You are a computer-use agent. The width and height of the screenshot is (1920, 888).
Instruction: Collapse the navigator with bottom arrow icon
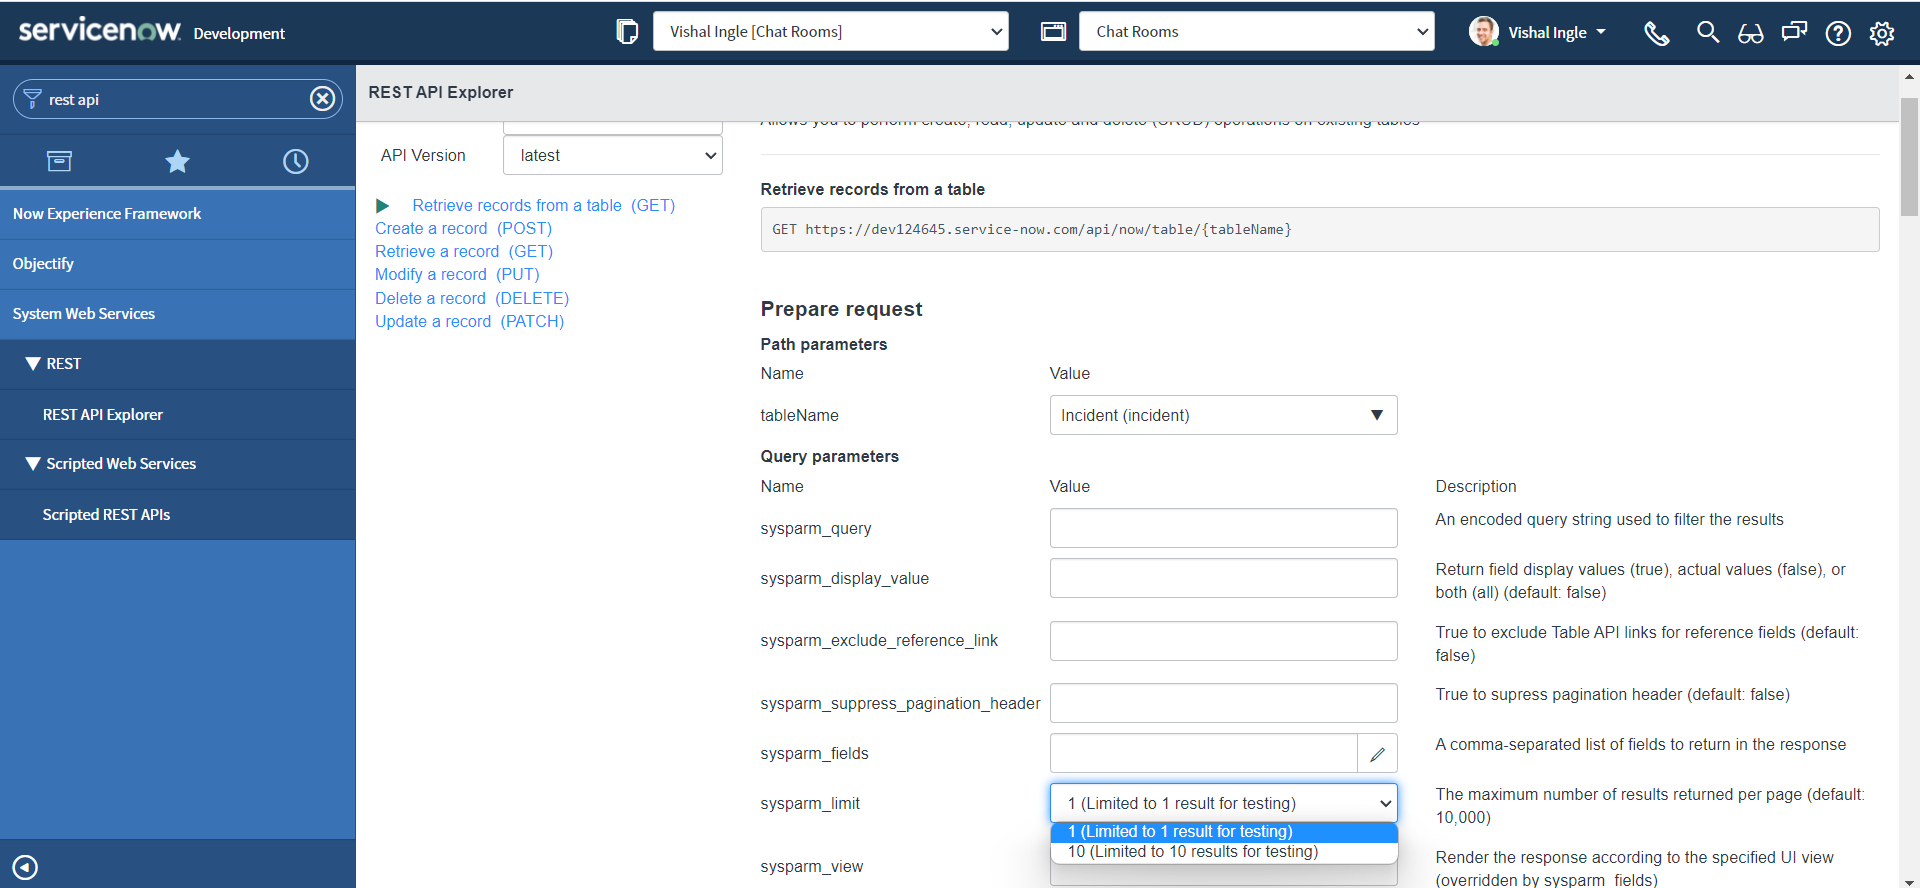[25, 867]
